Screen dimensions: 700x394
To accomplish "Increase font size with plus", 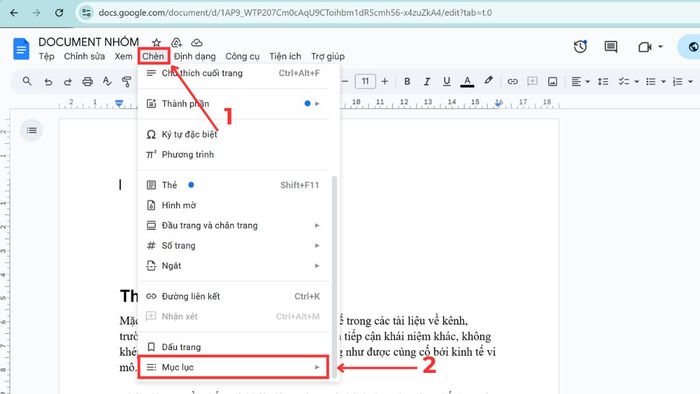I will pyautogui.click(x=385, y=81).
